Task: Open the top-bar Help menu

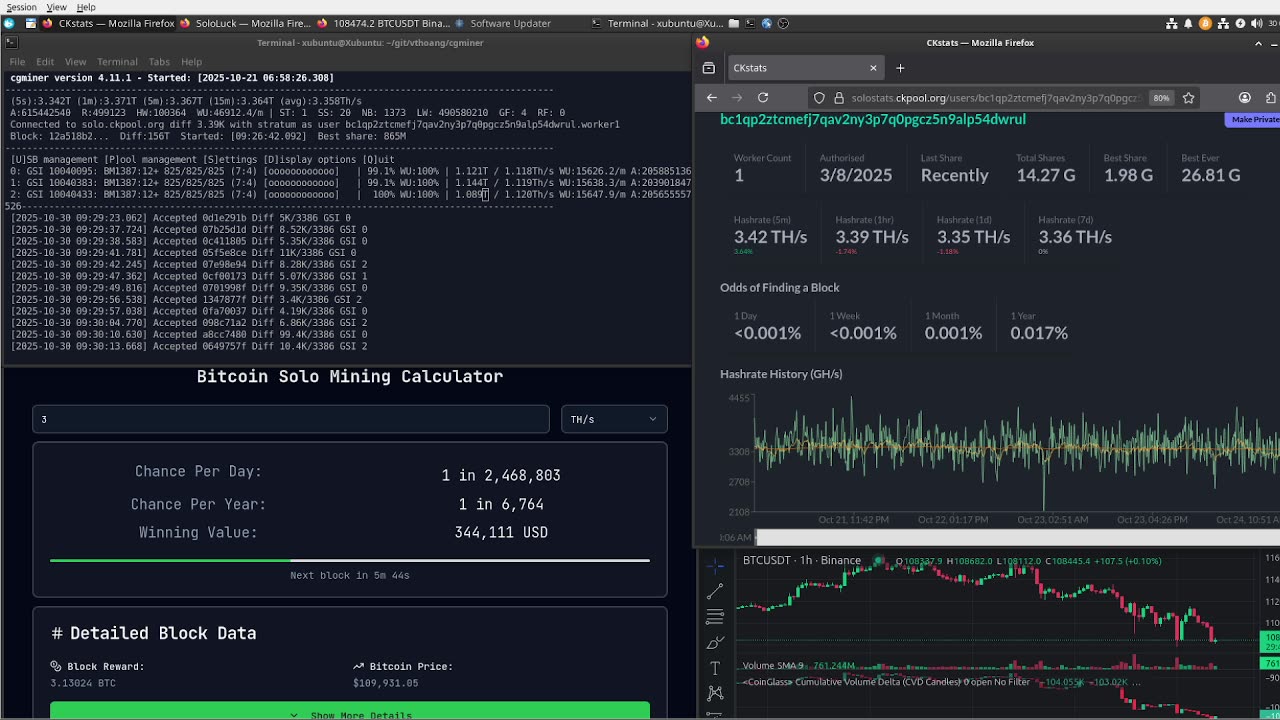Action: [x=86, y=7]
